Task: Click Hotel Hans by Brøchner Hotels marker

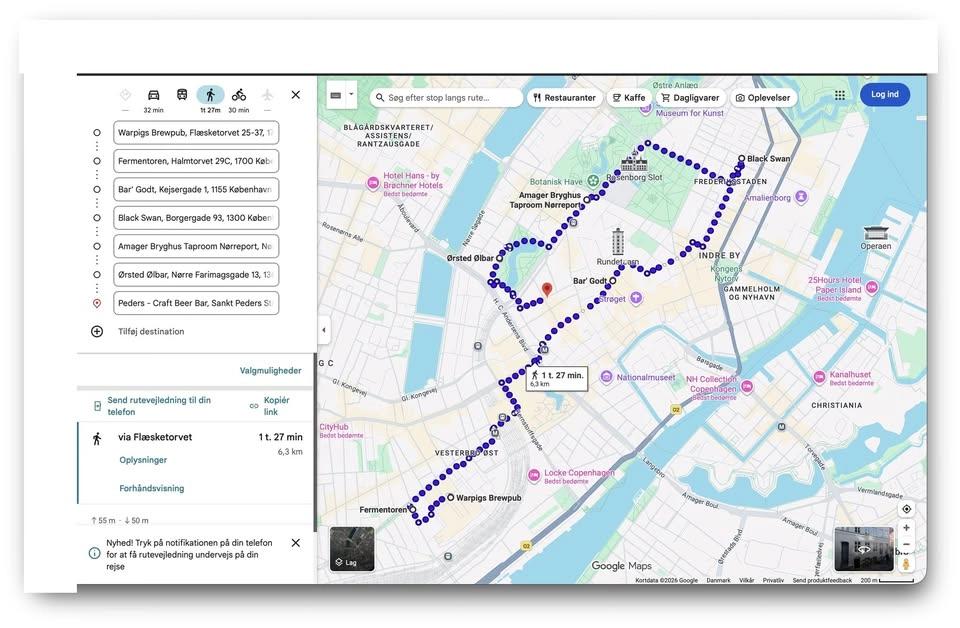Action: pyautogui.click(x=372, y=183)
